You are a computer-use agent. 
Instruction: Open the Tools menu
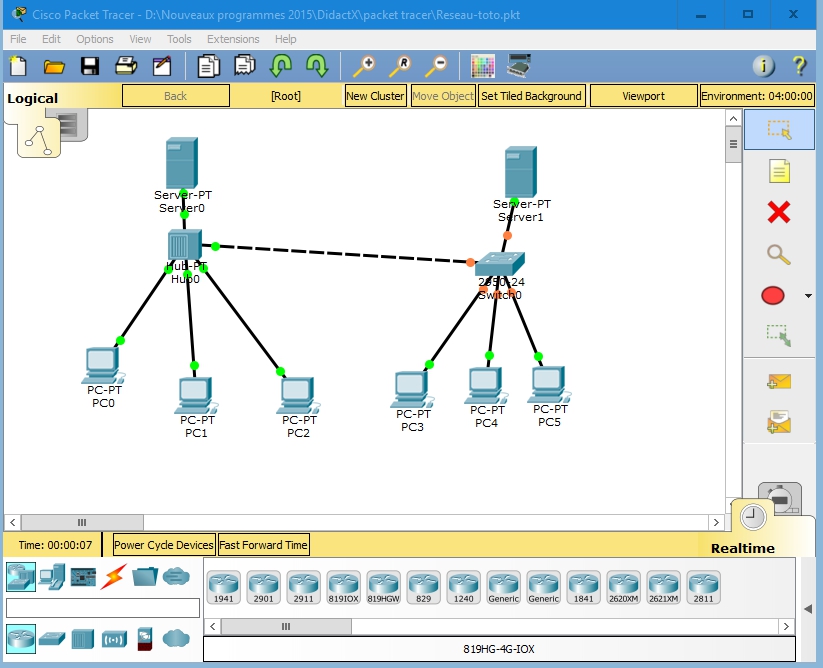pos(179,39)
